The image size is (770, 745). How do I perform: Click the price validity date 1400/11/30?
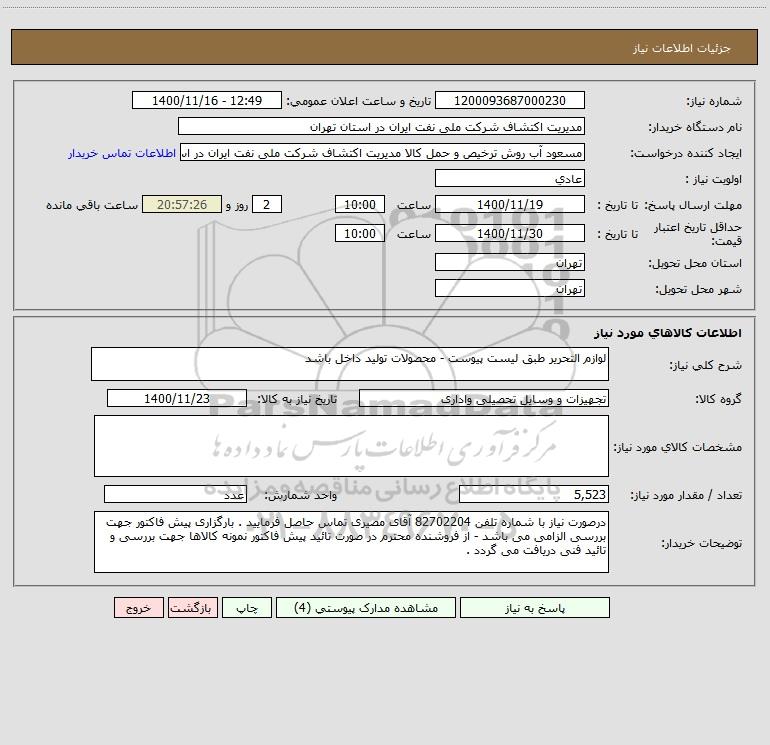coord(510,233)
